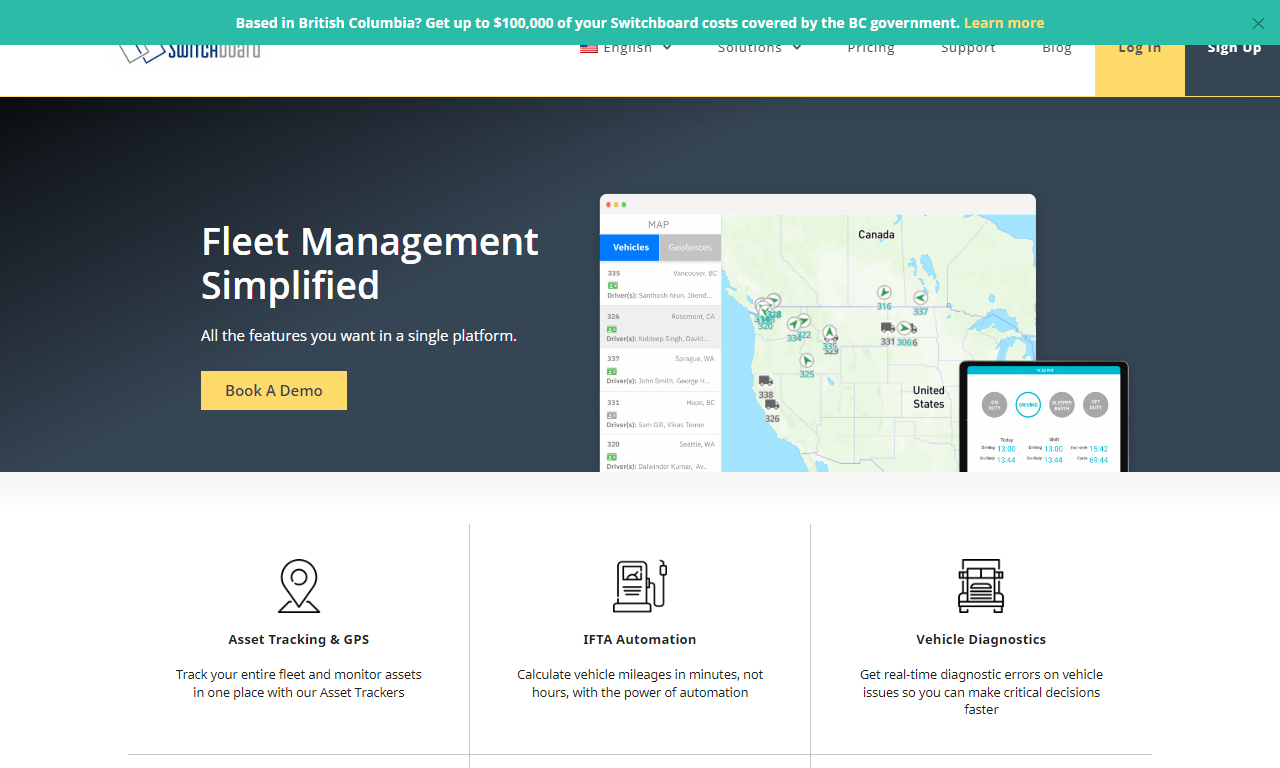
Task: Dismiss the British Columbia banner with X
Action: tap(1258, 23)
